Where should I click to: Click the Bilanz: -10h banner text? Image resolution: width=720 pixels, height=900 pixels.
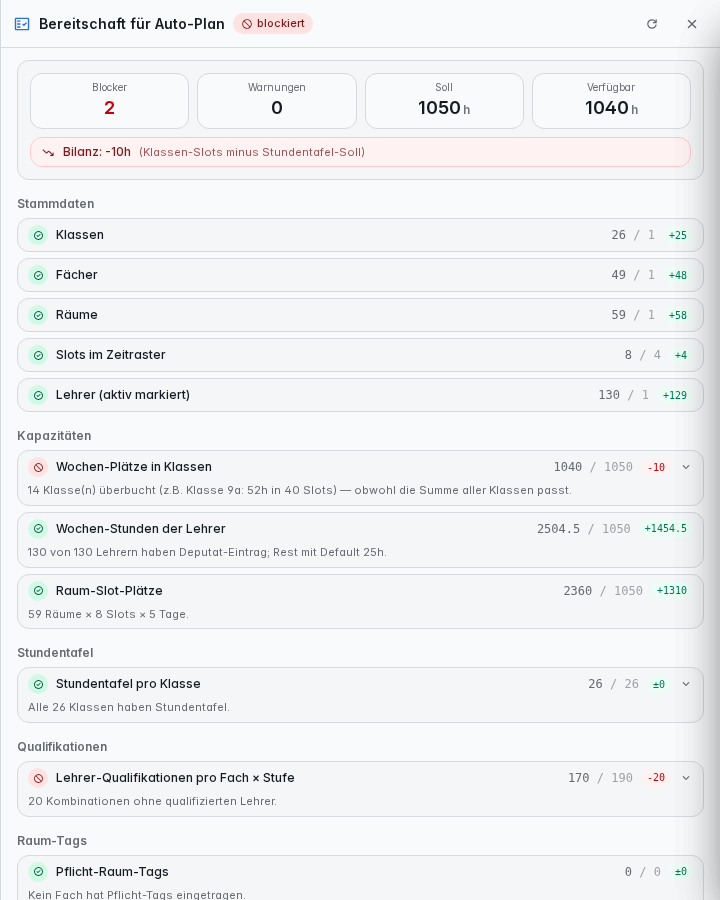coord(96,152)
